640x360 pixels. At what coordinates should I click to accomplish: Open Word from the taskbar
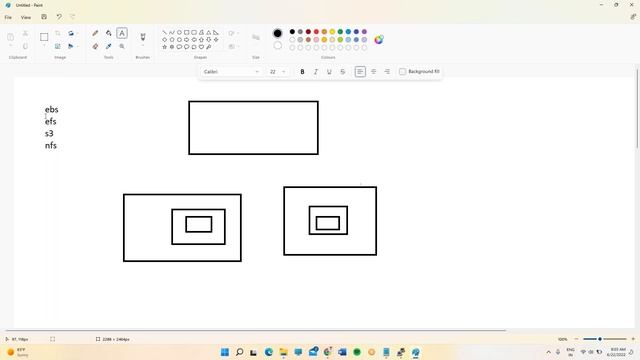point(342,352)
